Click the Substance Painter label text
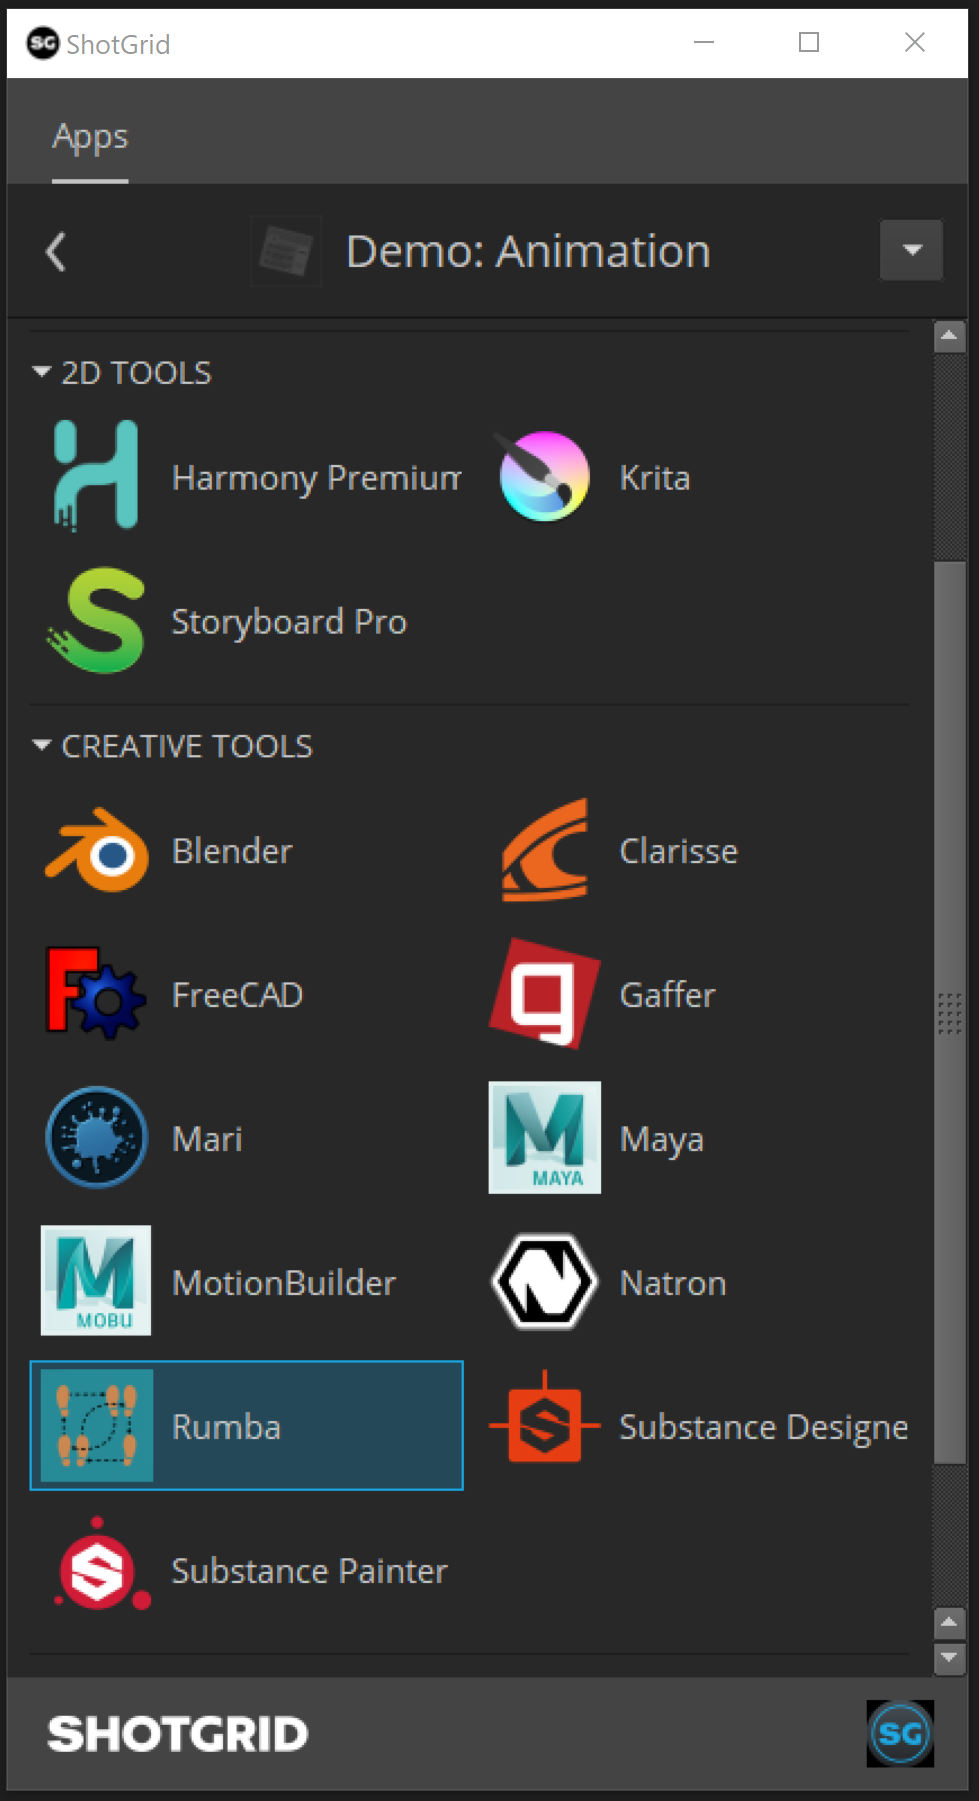This screenshot has width=979, height=1801. [309, 1571]
